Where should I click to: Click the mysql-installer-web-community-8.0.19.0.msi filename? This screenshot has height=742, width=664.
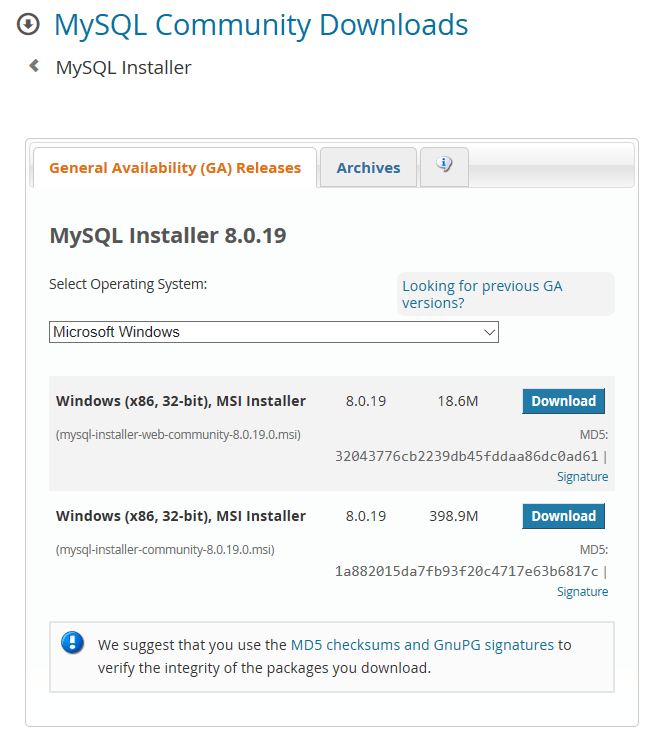point(178,435)
